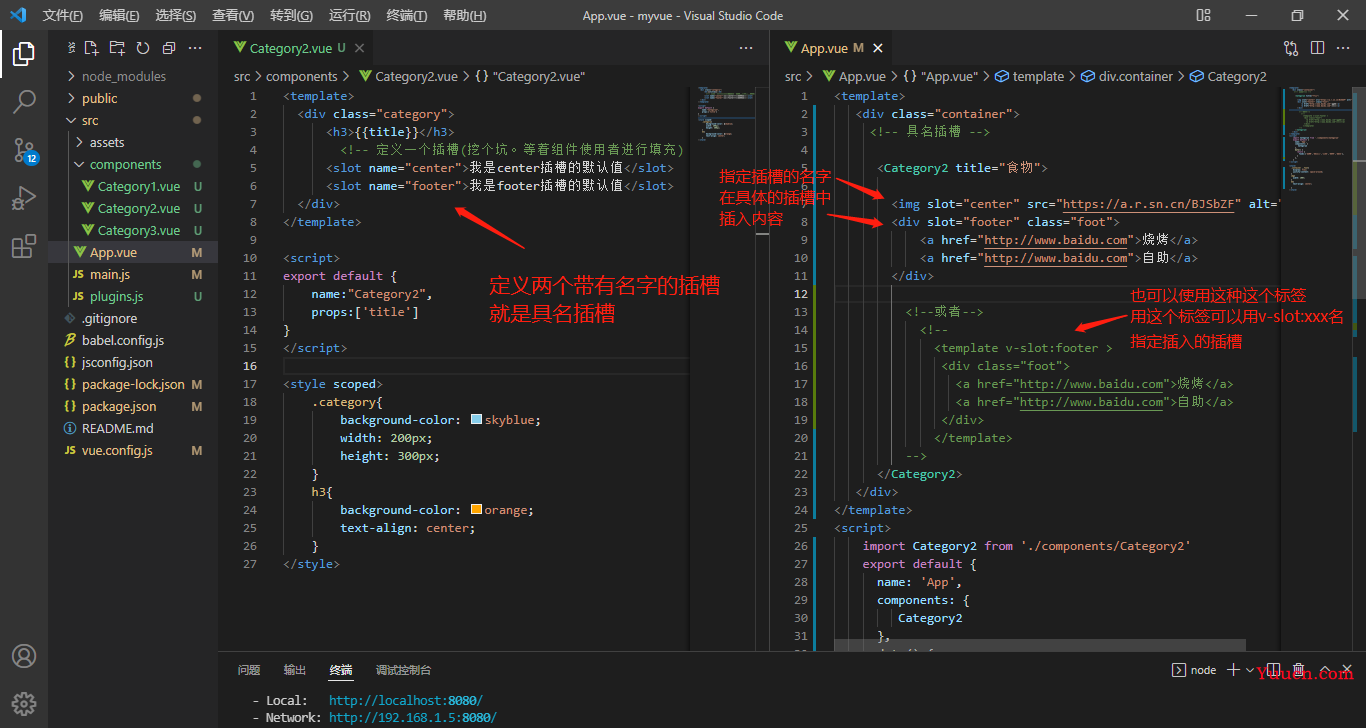1366x728 pixels.
Task: Switch to the 问题 panel tab
Action: pos(249,670)
